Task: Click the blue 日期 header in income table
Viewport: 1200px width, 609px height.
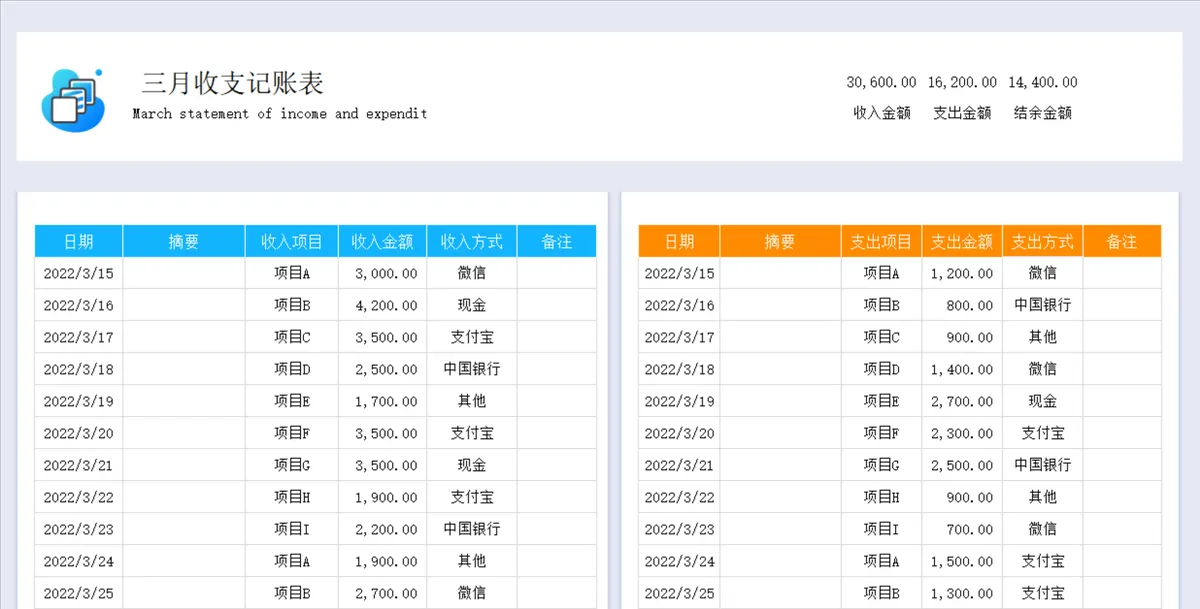Action: click(x=79, y=241)
